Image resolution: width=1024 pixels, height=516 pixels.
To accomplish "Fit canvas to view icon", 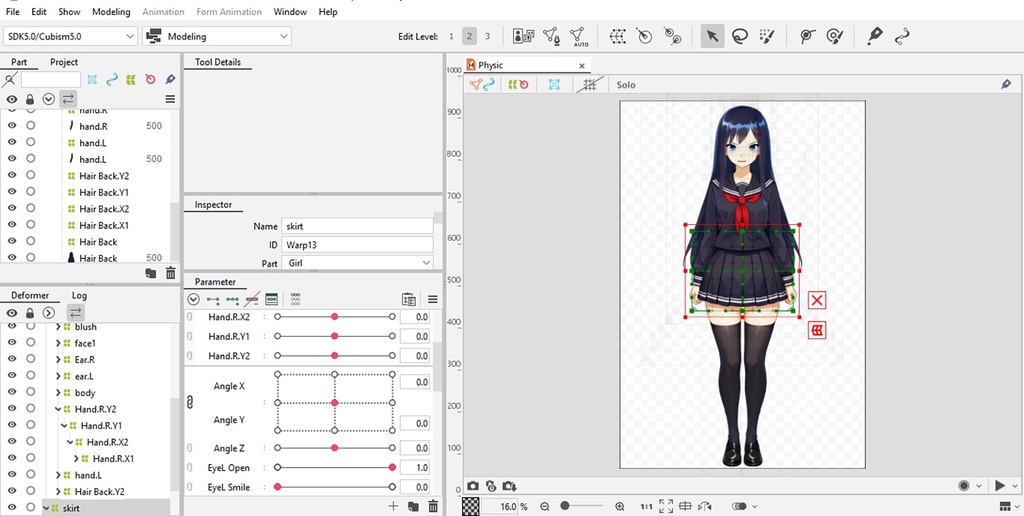I will pos(666,506).
